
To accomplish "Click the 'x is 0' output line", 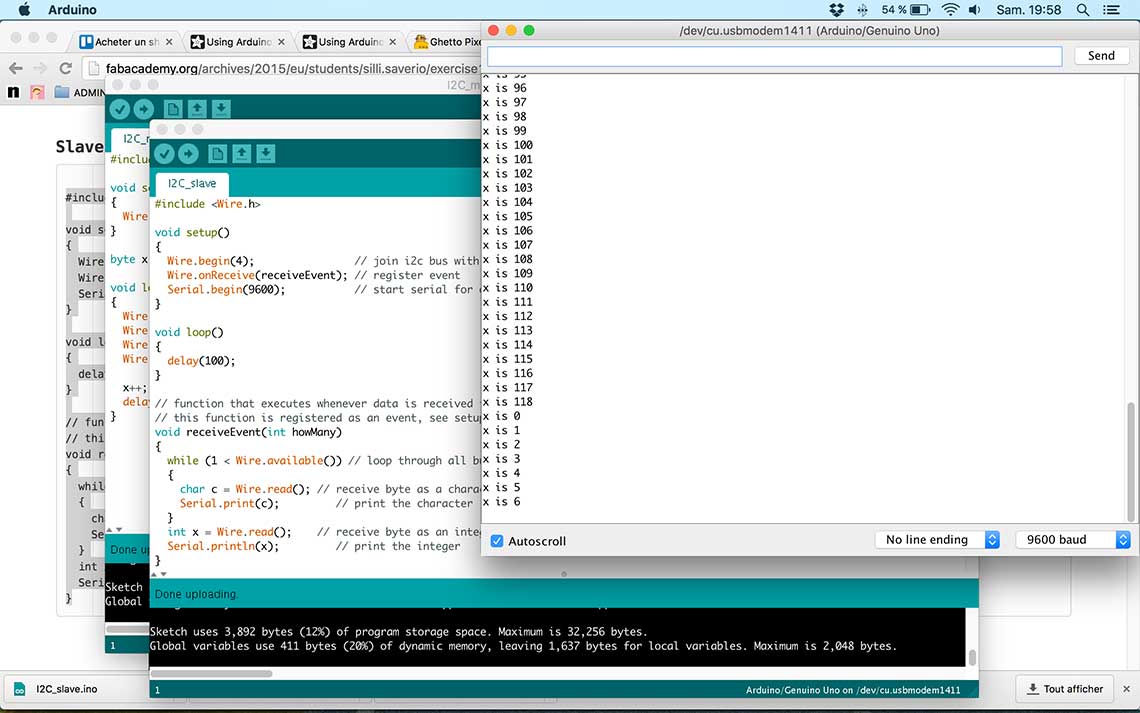I will tap(502, 416).
